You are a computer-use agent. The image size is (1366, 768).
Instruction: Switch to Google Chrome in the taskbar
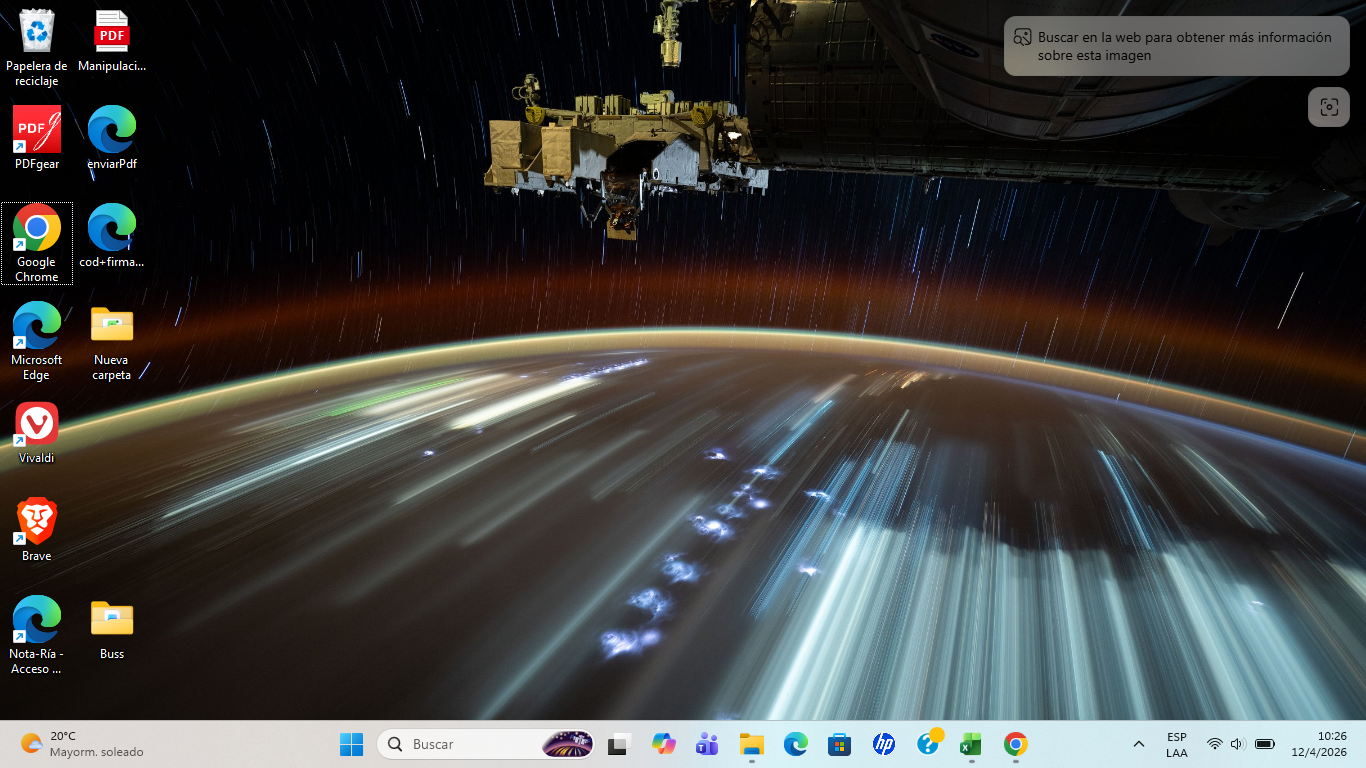point(1015,744)
